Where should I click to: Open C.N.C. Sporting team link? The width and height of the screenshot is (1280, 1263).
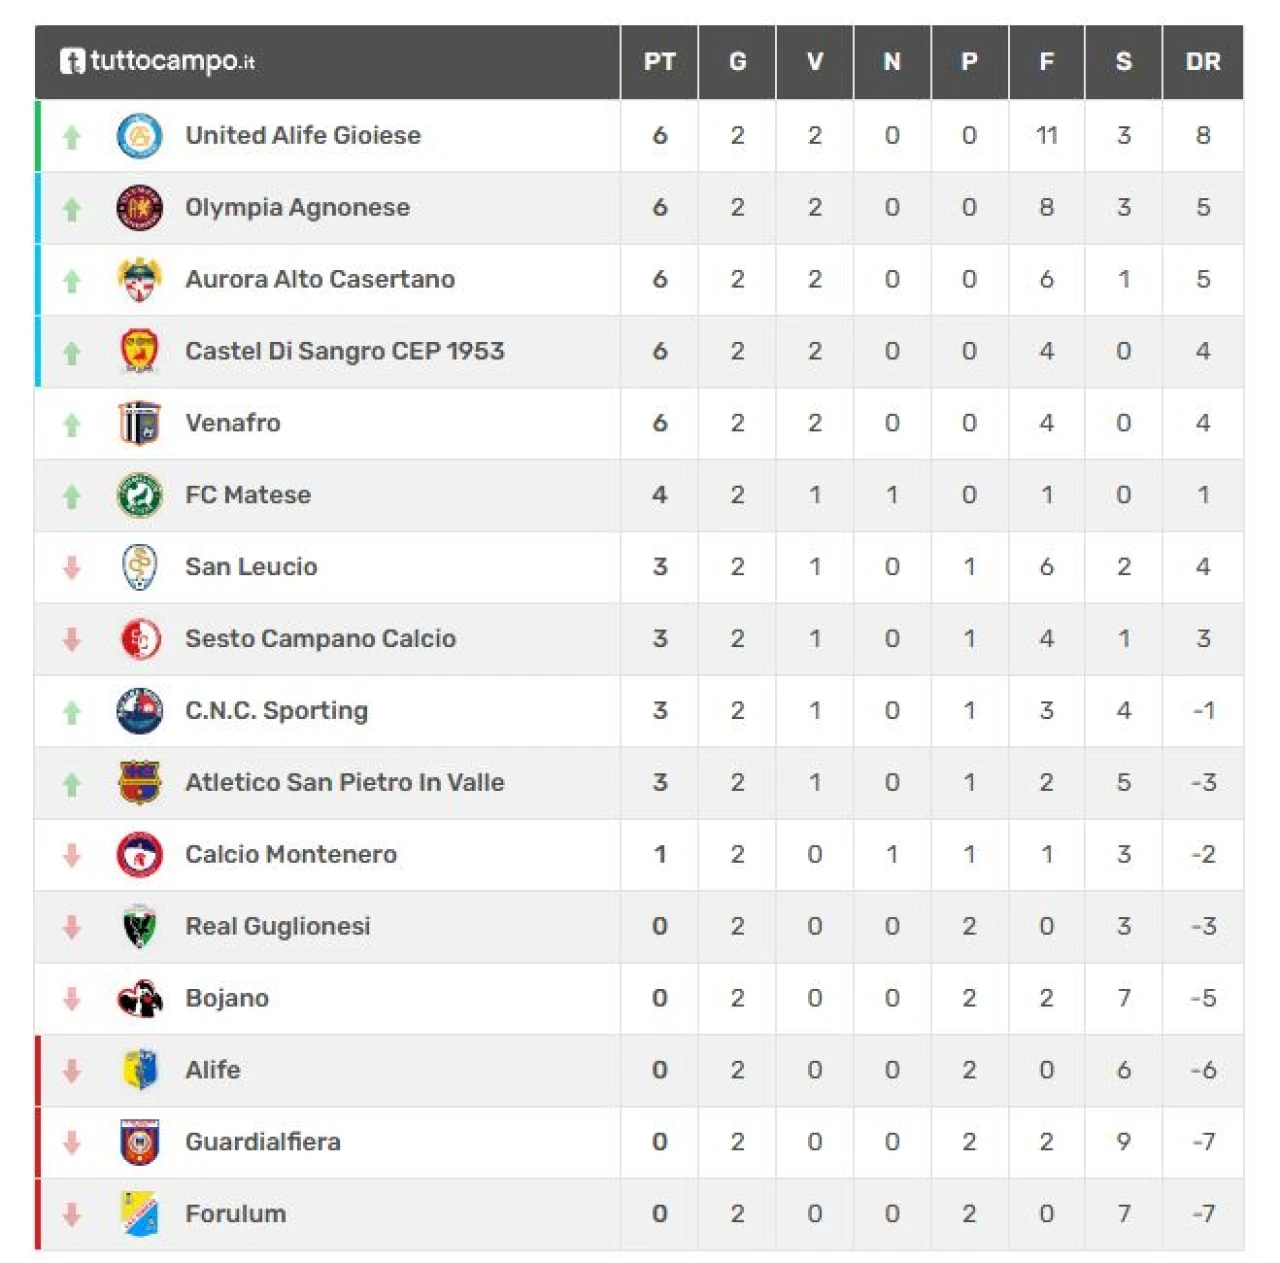[x=276, y=711]
